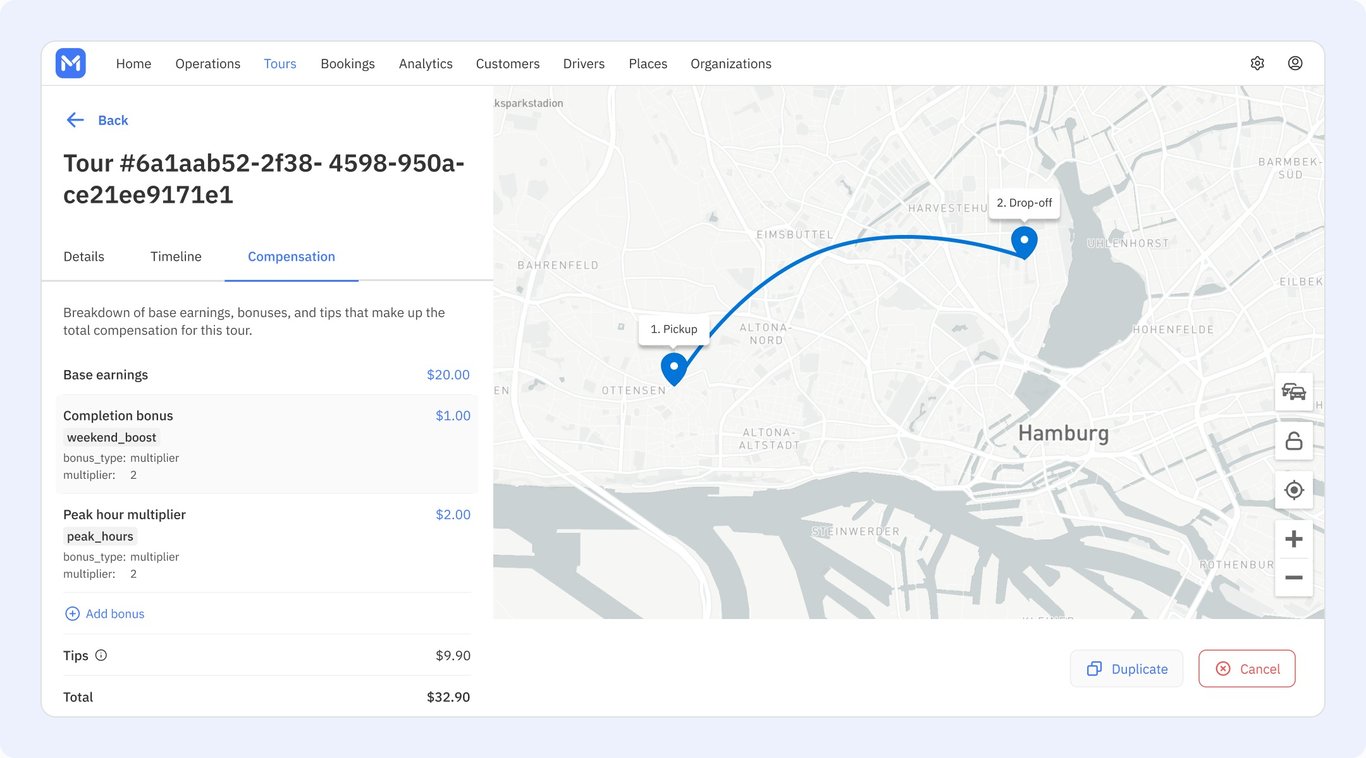Click the peak_hours tag
1366x758 pixels.
point(100,536)
